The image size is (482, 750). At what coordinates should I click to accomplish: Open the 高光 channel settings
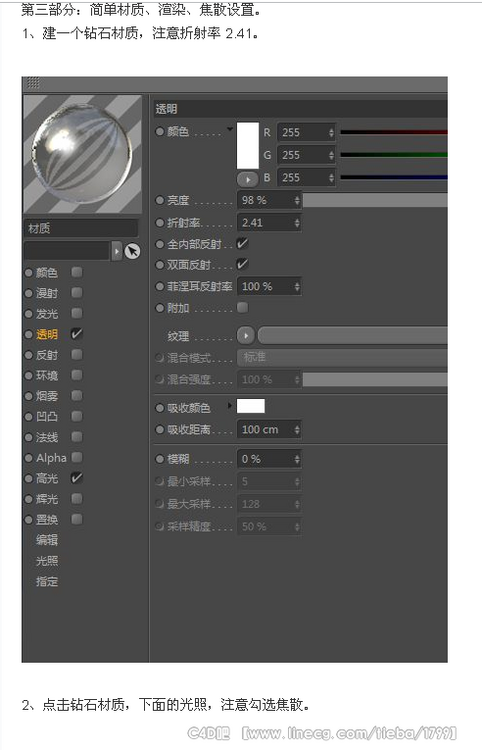point(47,478)
